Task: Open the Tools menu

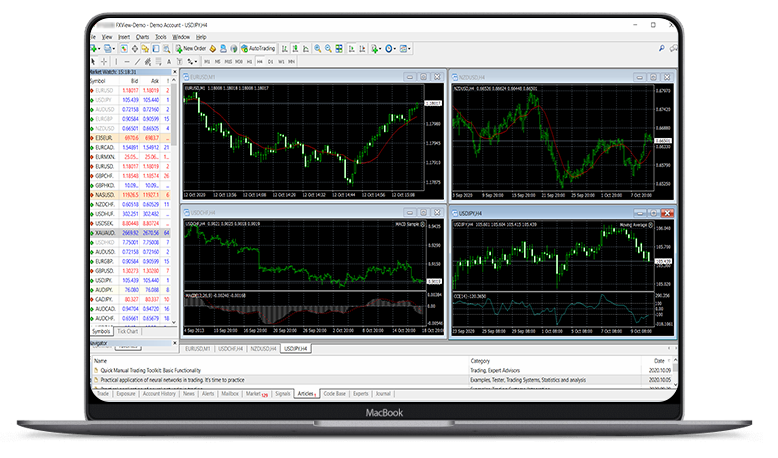Action: [161, 37]
